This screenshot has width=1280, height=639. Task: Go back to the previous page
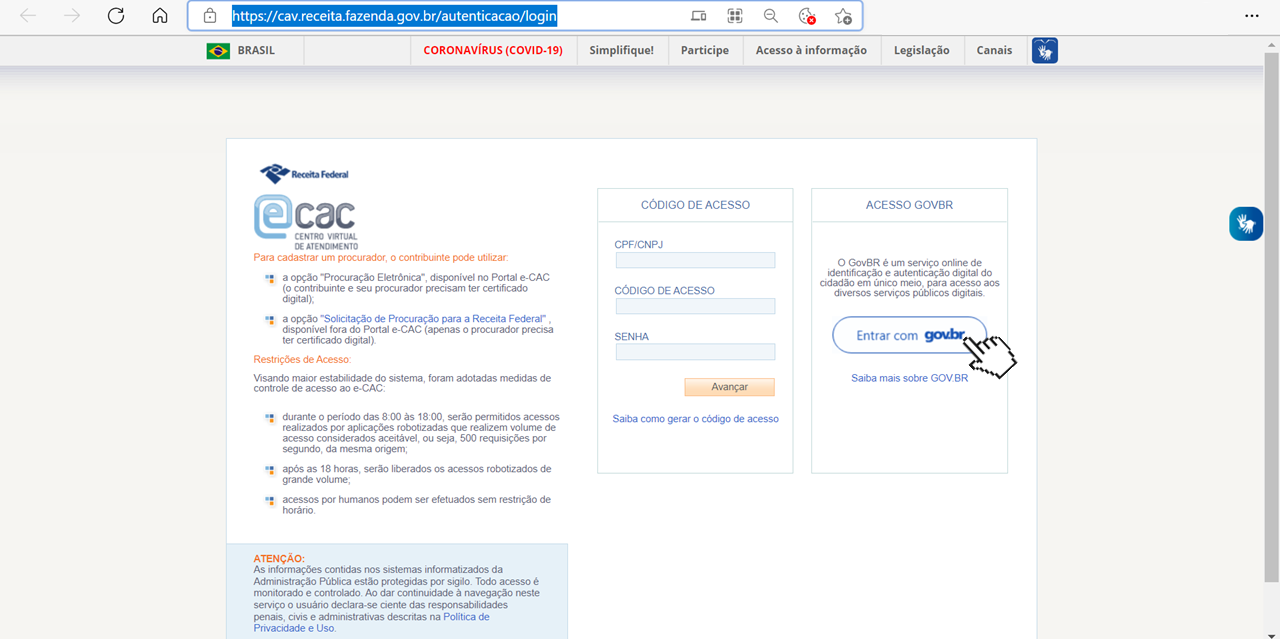tap(28, 16)
